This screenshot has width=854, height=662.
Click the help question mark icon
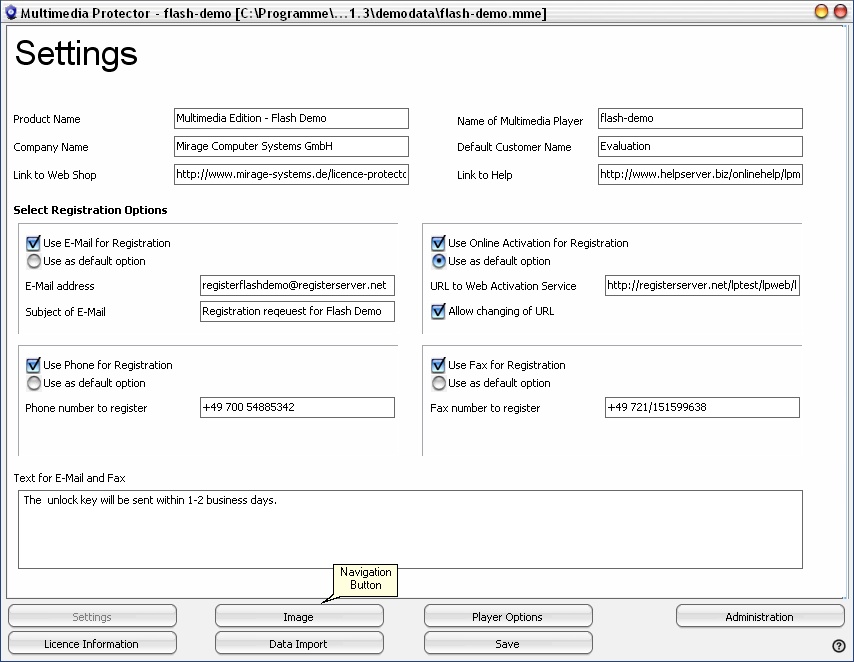point(839,645)
